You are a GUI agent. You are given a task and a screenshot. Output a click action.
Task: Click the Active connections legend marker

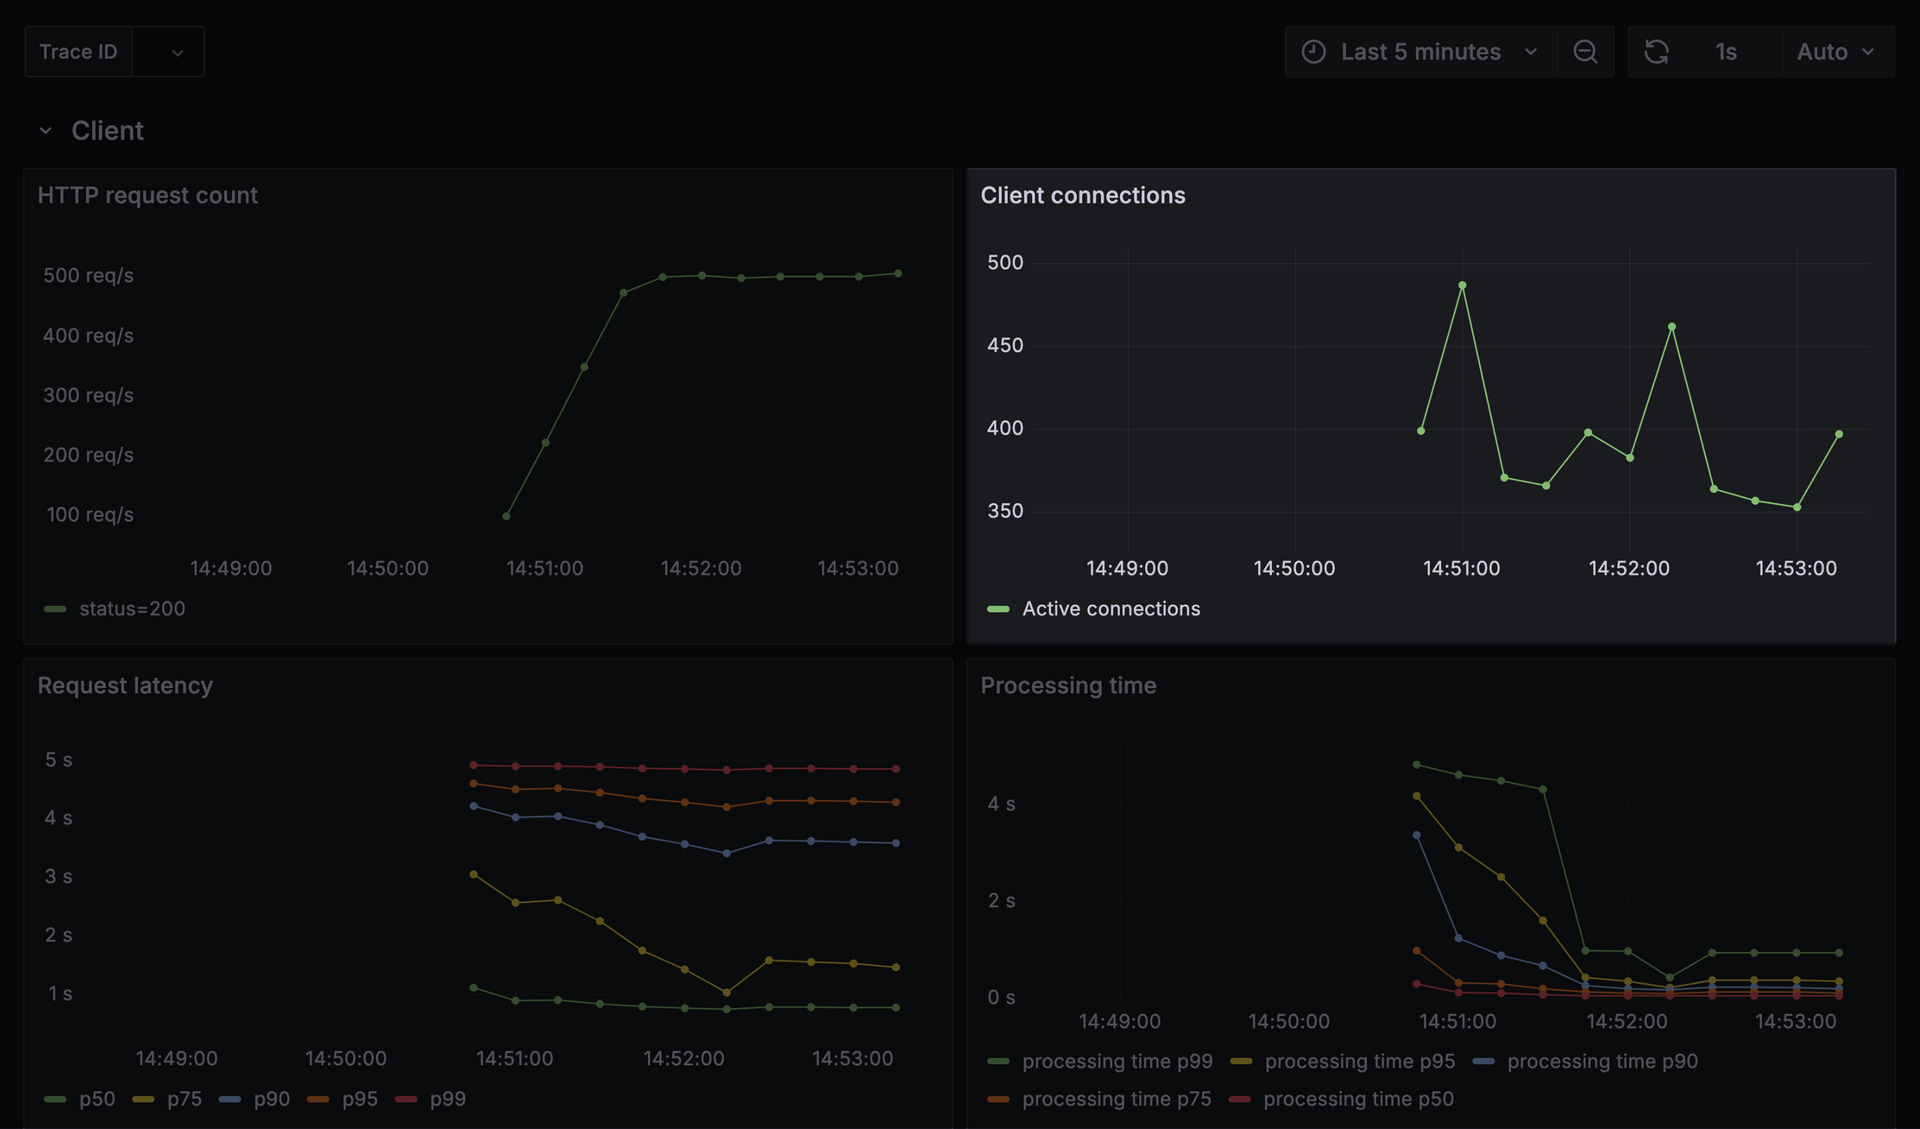point(999,609)
